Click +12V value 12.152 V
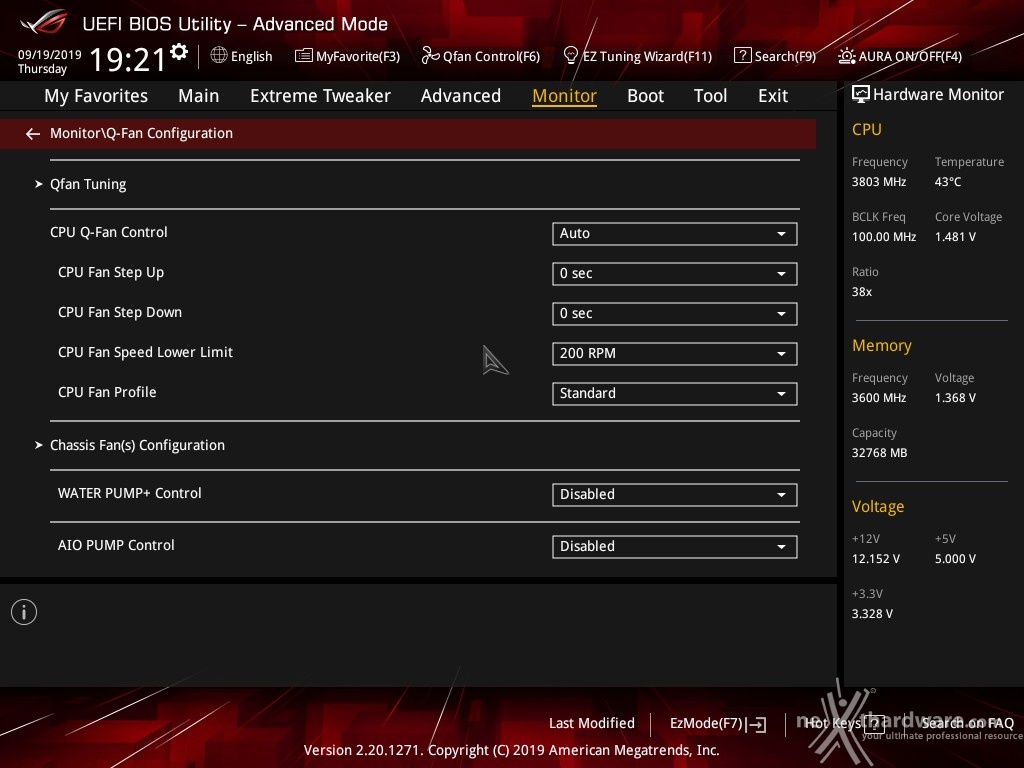1024x768 pixels. (x=876, y=559)
